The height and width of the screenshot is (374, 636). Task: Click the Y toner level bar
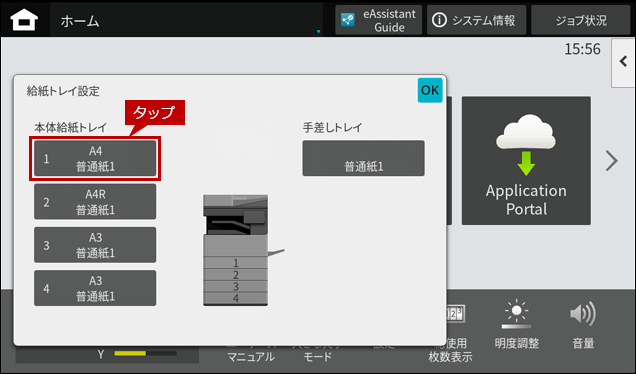(x=146, y=354)
